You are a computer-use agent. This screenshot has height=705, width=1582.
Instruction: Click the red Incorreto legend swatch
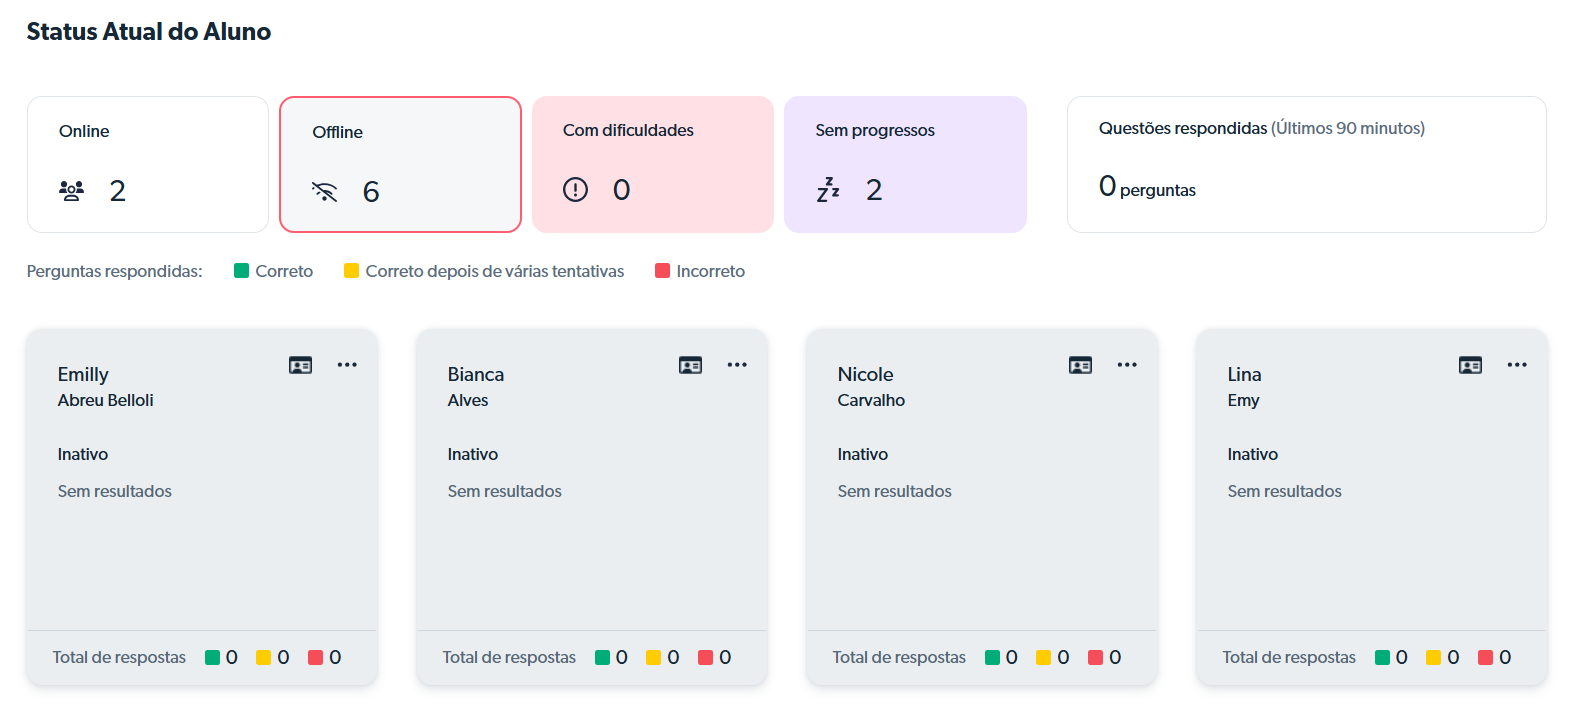click(x=662, y=271)
